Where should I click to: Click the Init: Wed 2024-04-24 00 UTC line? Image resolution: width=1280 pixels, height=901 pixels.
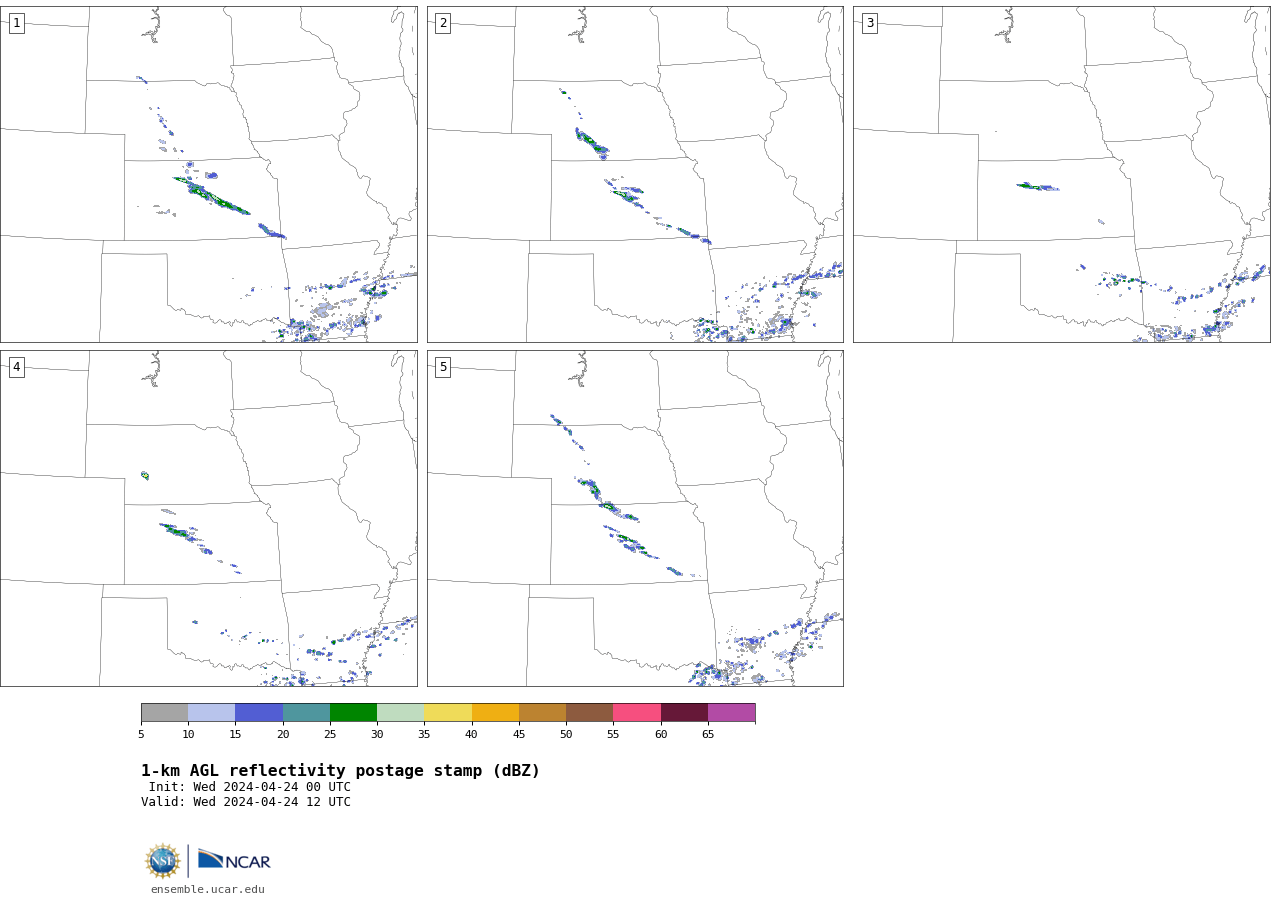250,787
